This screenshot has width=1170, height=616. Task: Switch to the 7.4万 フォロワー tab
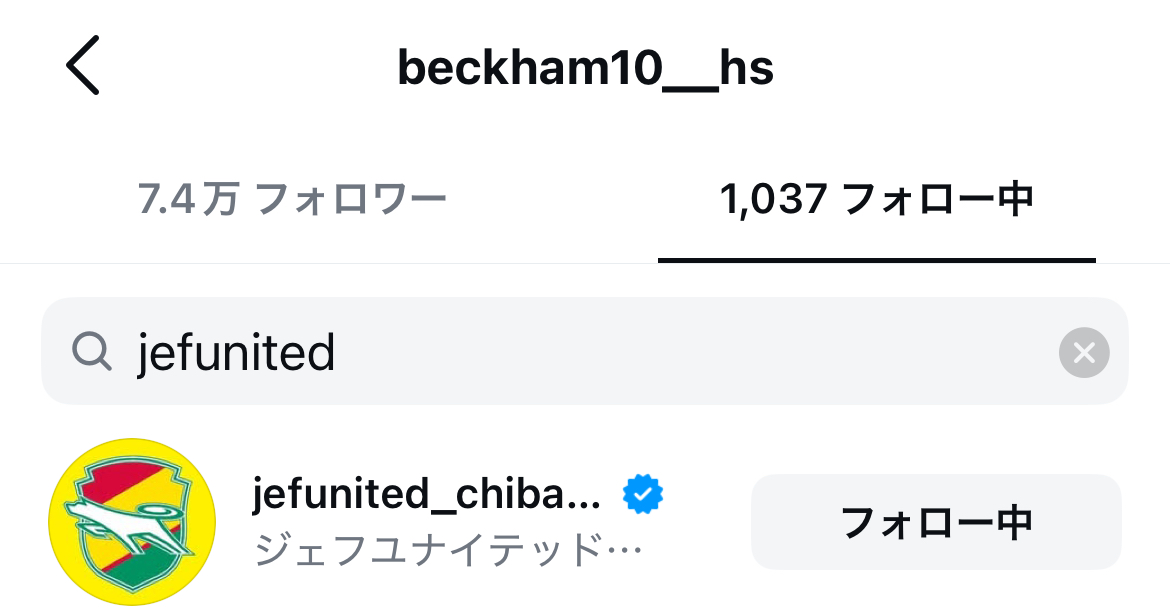click(292, 199)
